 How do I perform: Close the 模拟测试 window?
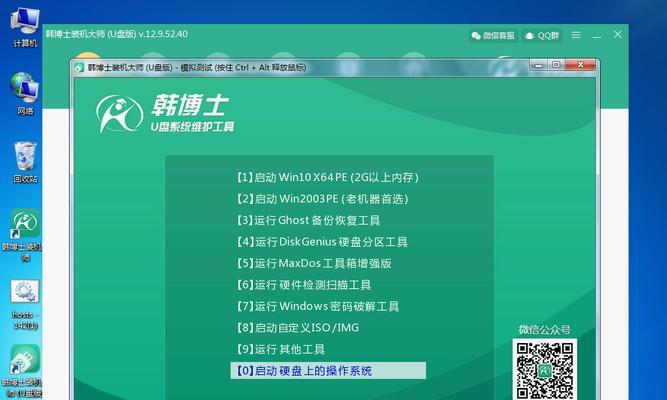point(580,65)
